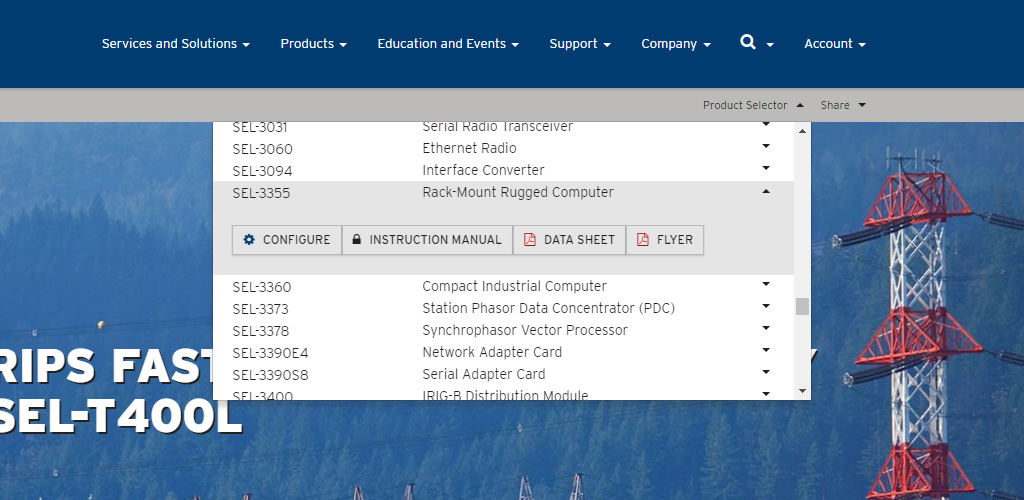The image size is (1024, 500).
Task: Open the Share dropdown
Action: point(843,105)
